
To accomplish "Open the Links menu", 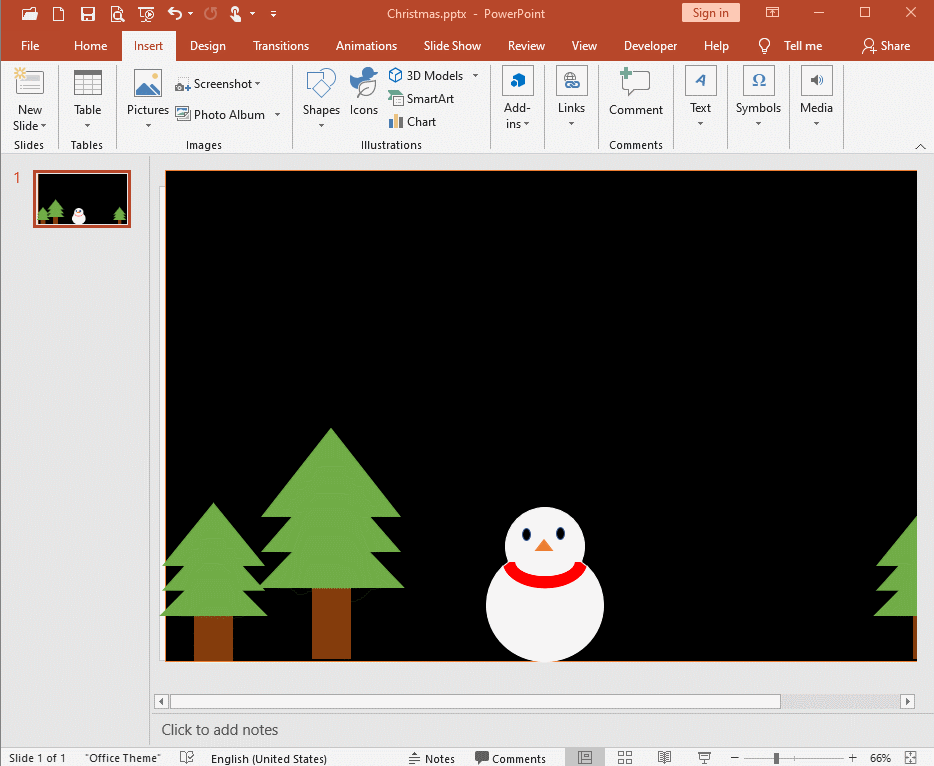I will pos(571,97).
